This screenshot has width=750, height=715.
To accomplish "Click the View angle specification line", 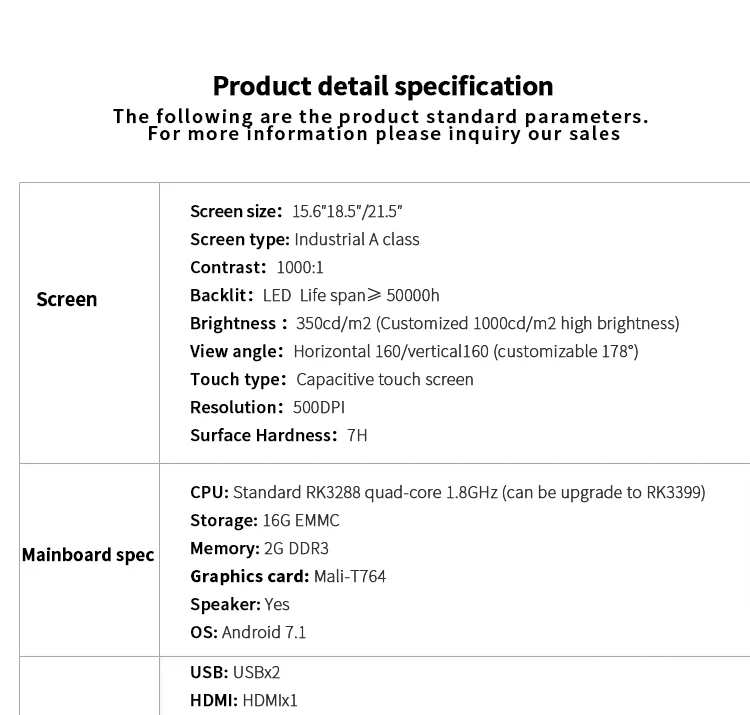I will 414,351.
